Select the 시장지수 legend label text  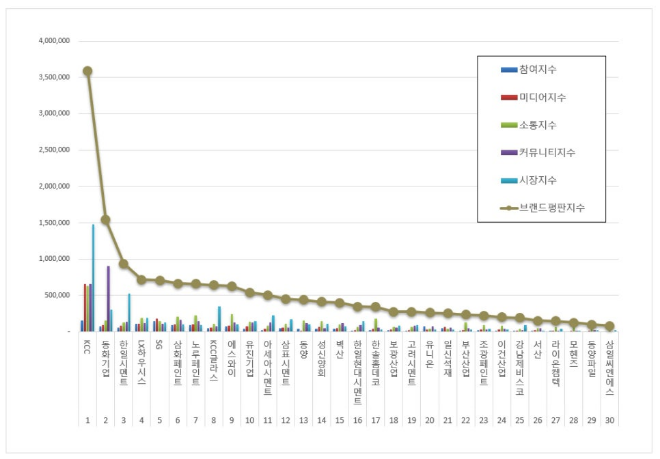click(x=537, y=180)
